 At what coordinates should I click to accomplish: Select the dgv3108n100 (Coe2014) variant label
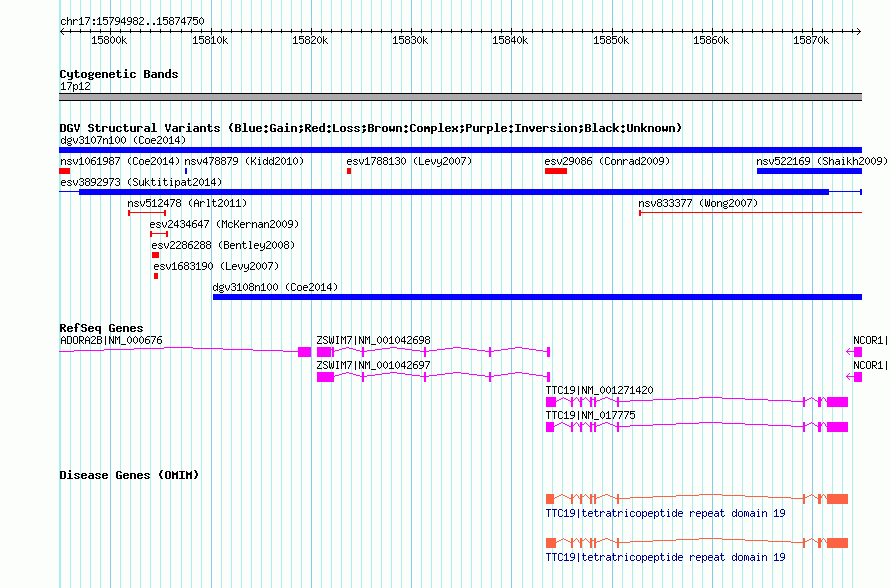pyautogui.click(x=275, y=287)
